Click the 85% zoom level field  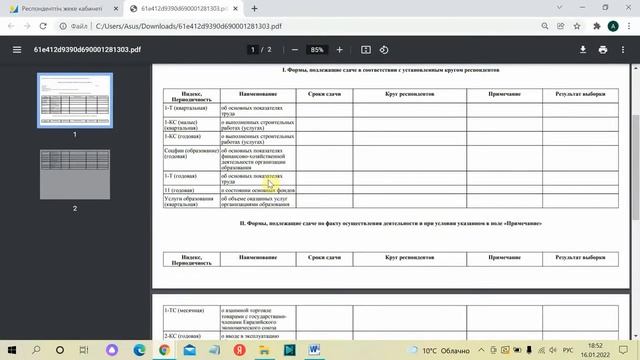tap(317, 50)
